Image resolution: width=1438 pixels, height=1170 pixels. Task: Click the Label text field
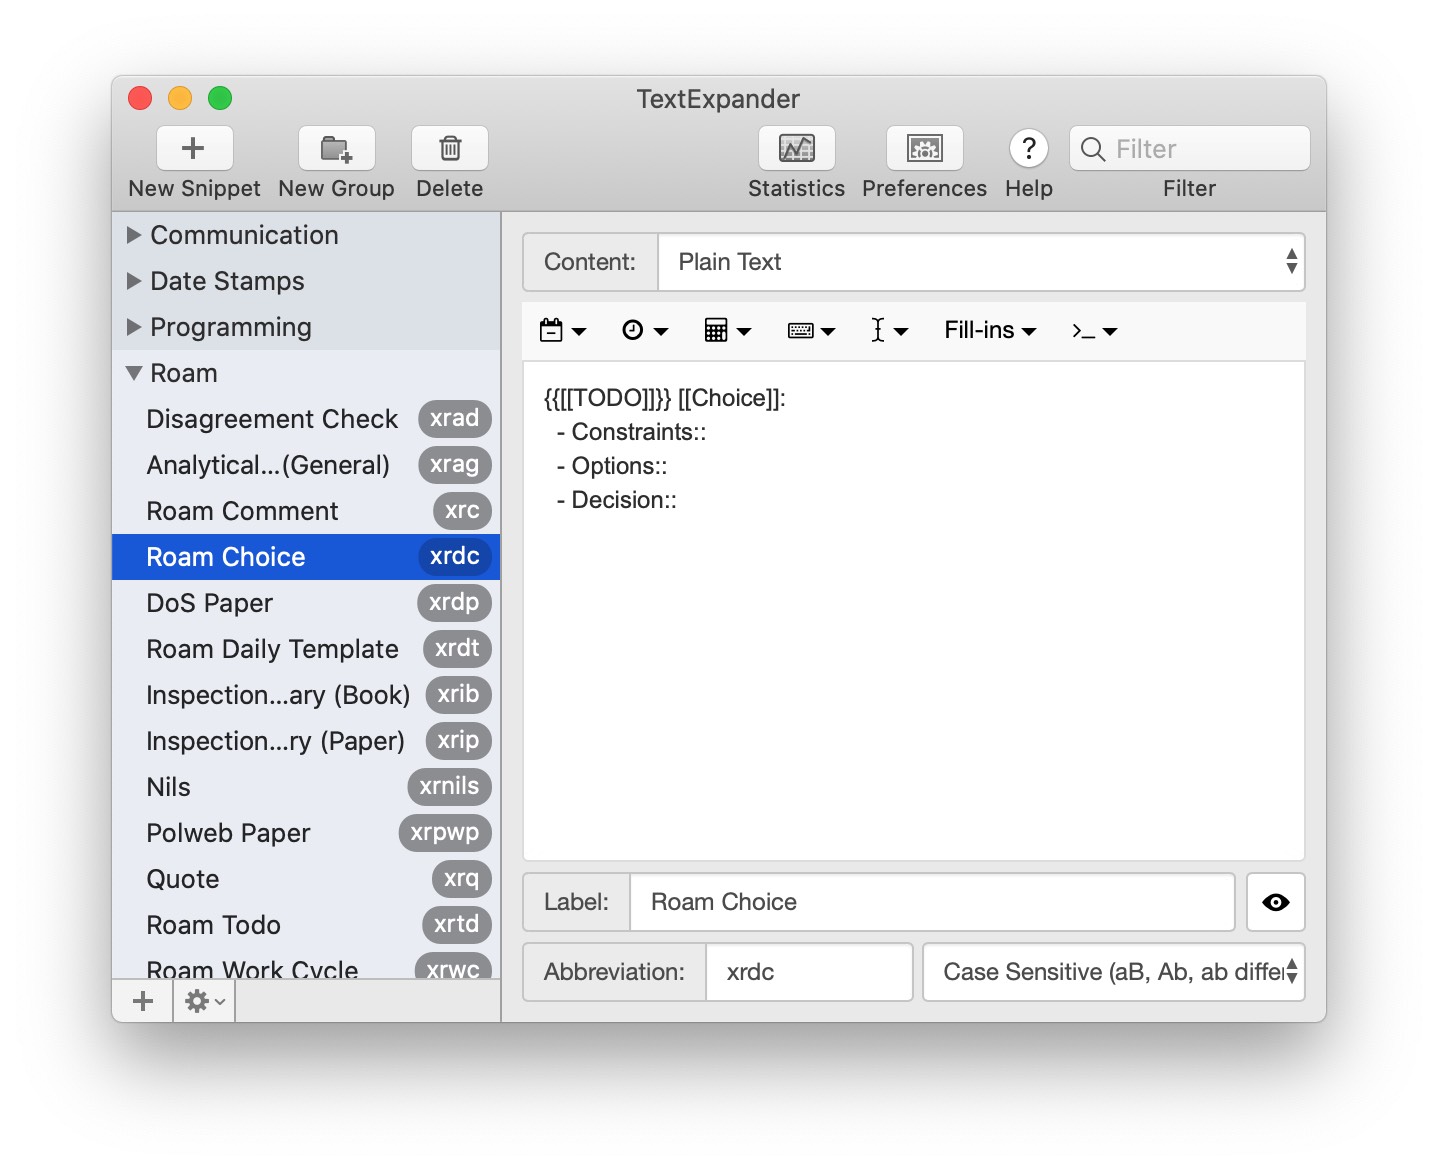(x=932, y=902)
